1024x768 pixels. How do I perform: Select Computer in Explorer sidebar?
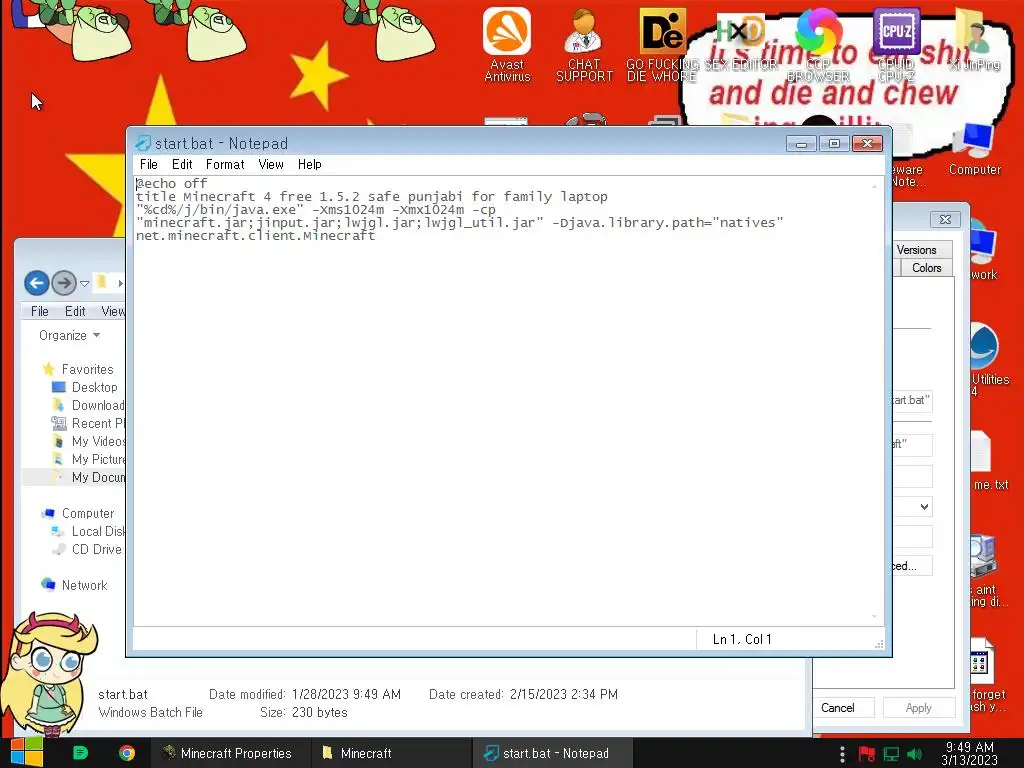click(78, 513)
